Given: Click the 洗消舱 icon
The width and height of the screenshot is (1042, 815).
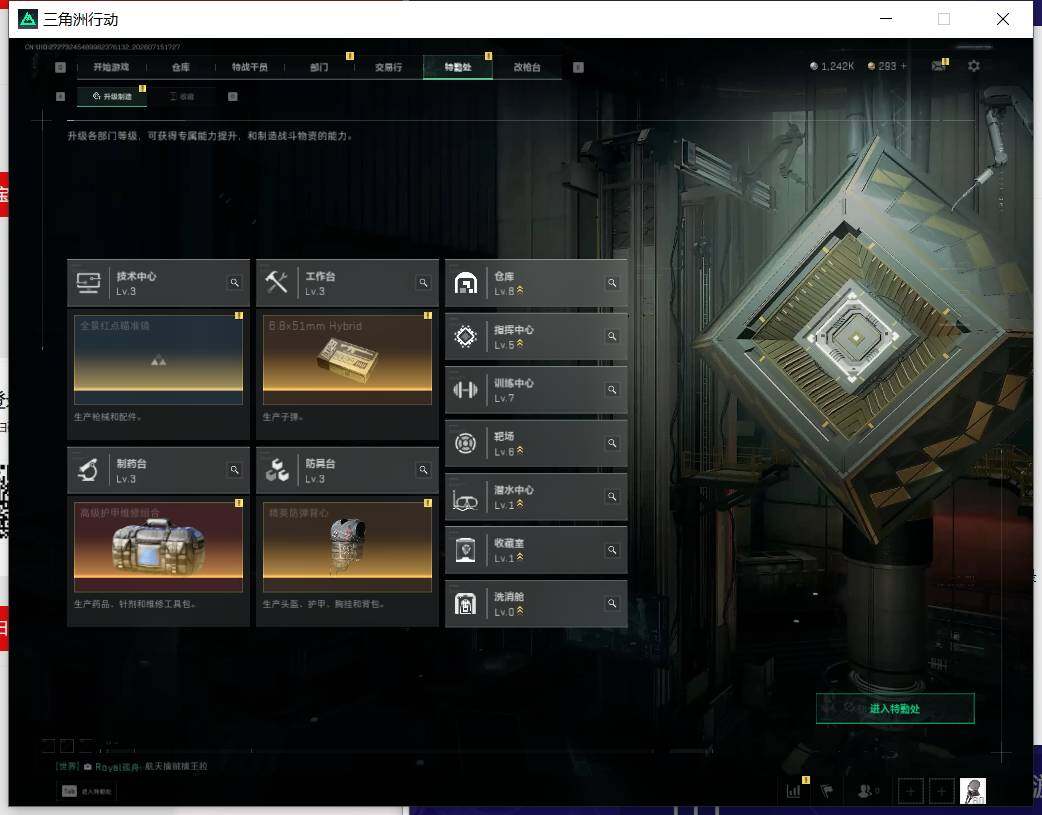Looking at the screenshot, I should [465, 604].
